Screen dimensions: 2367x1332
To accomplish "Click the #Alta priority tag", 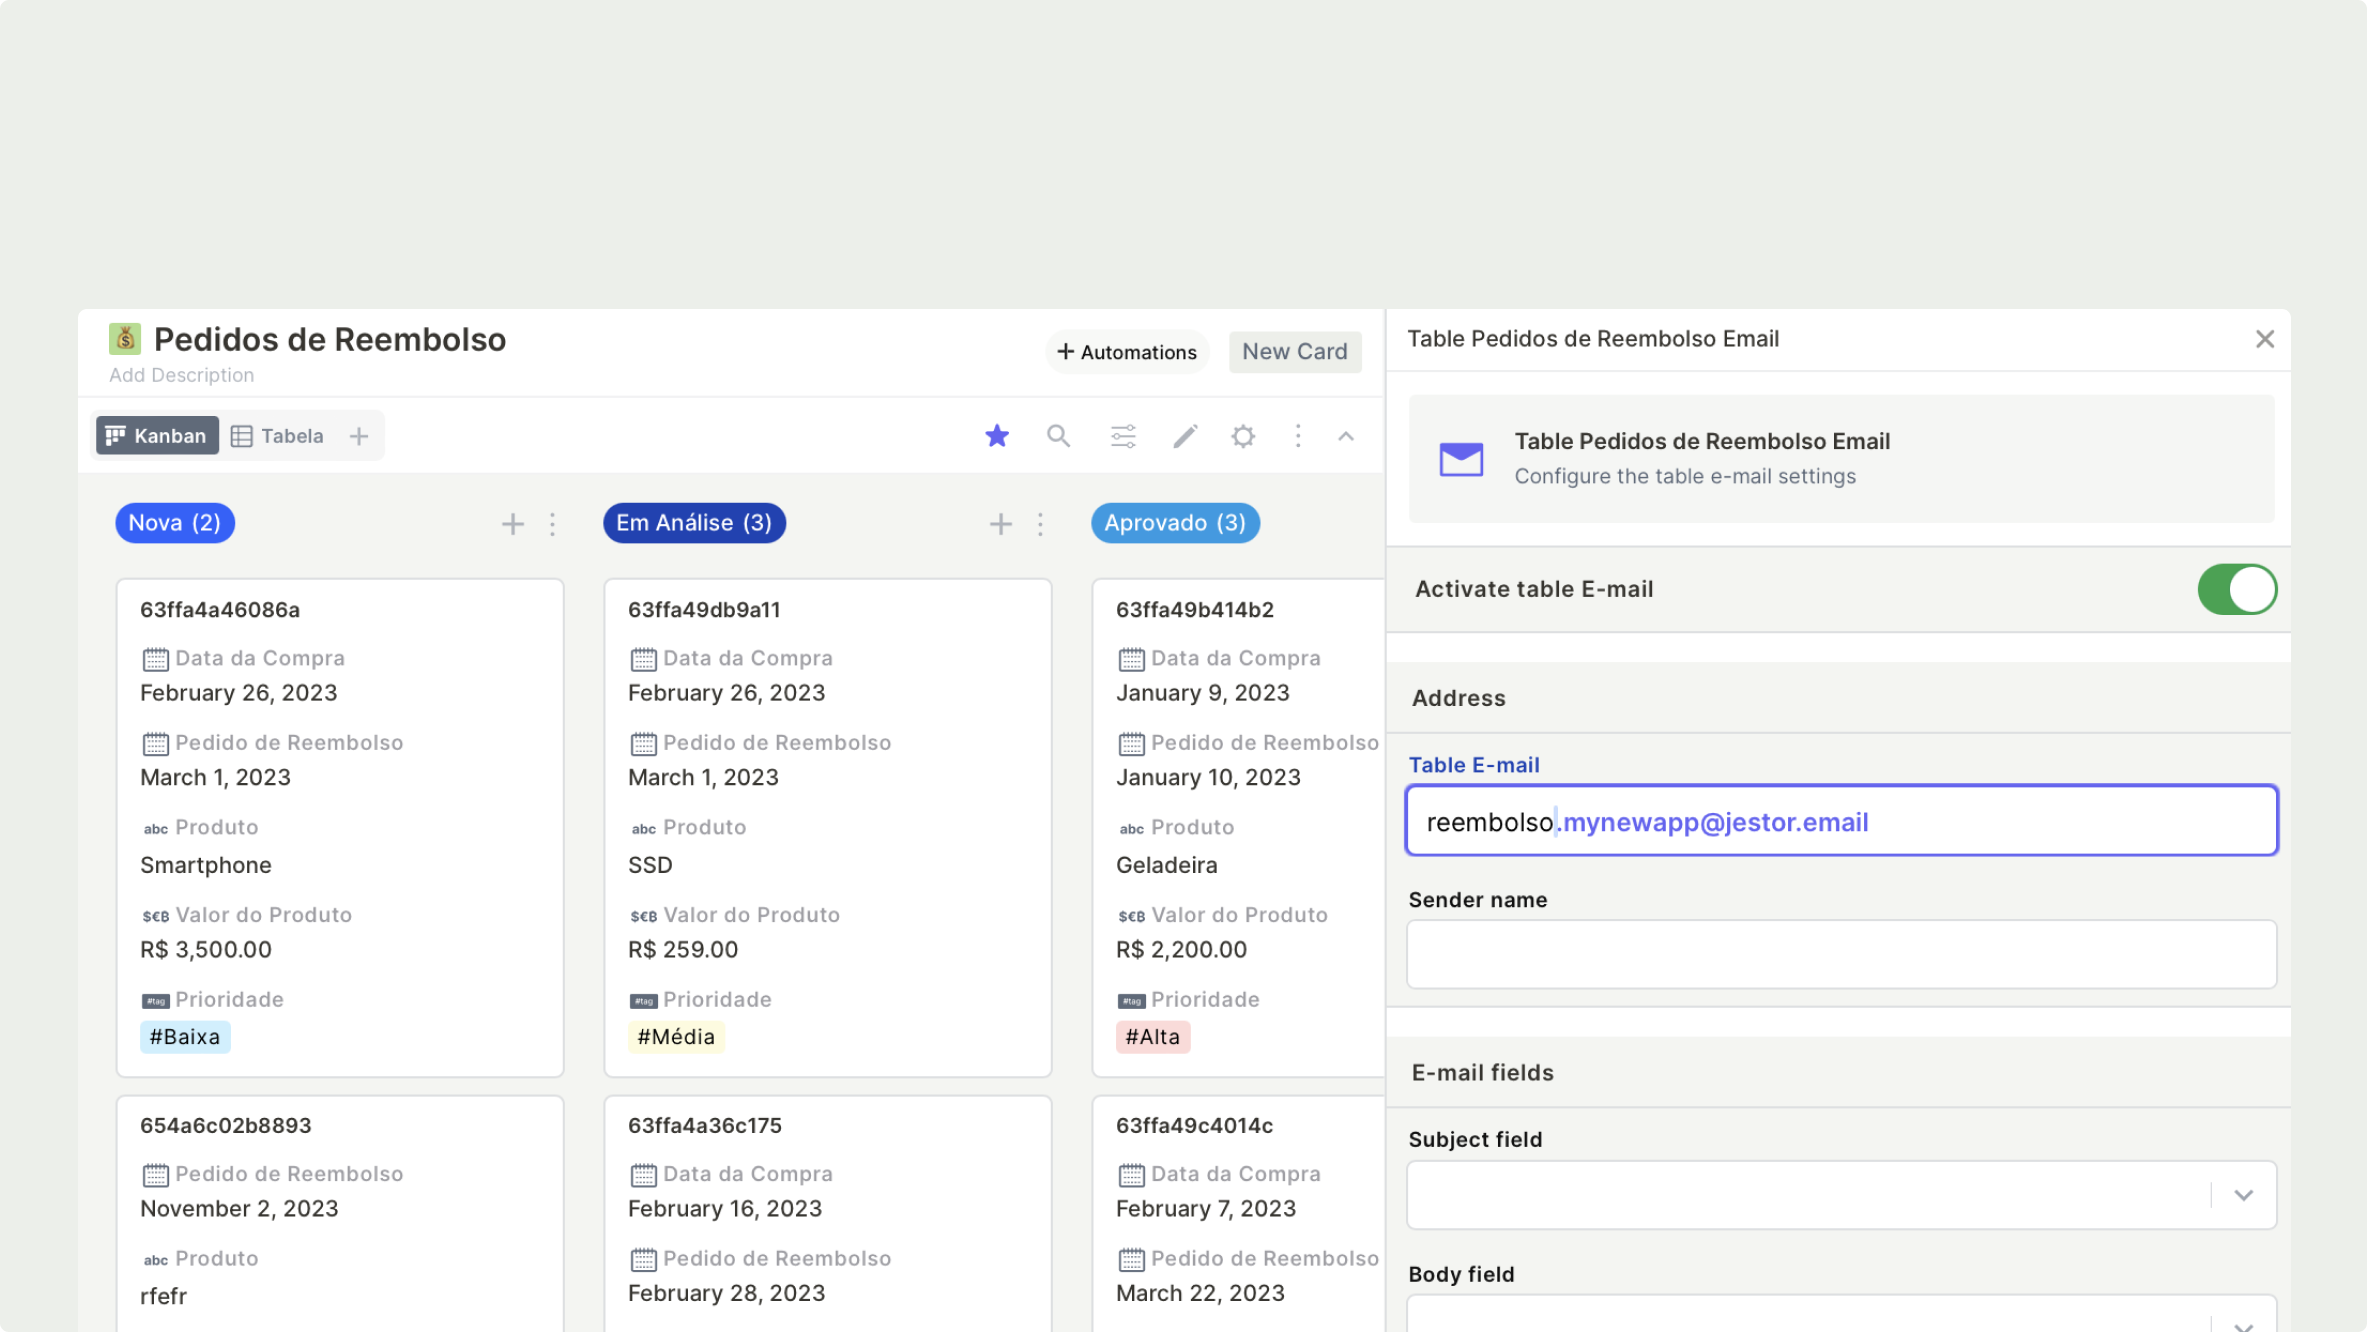I will tap(1152, 1037).
